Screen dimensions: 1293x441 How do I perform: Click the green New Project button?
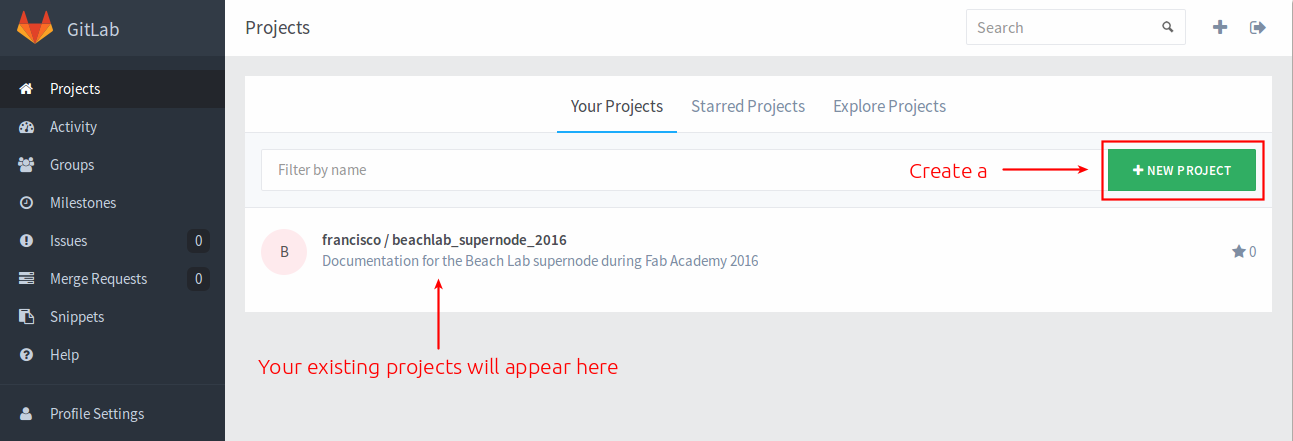pyautogui.click(x=1182, y=170)
